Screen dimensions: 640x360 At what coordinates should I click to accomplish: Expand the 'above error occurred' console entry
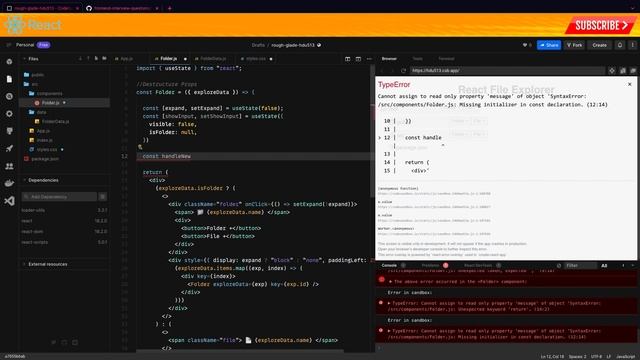coord(390,282)
